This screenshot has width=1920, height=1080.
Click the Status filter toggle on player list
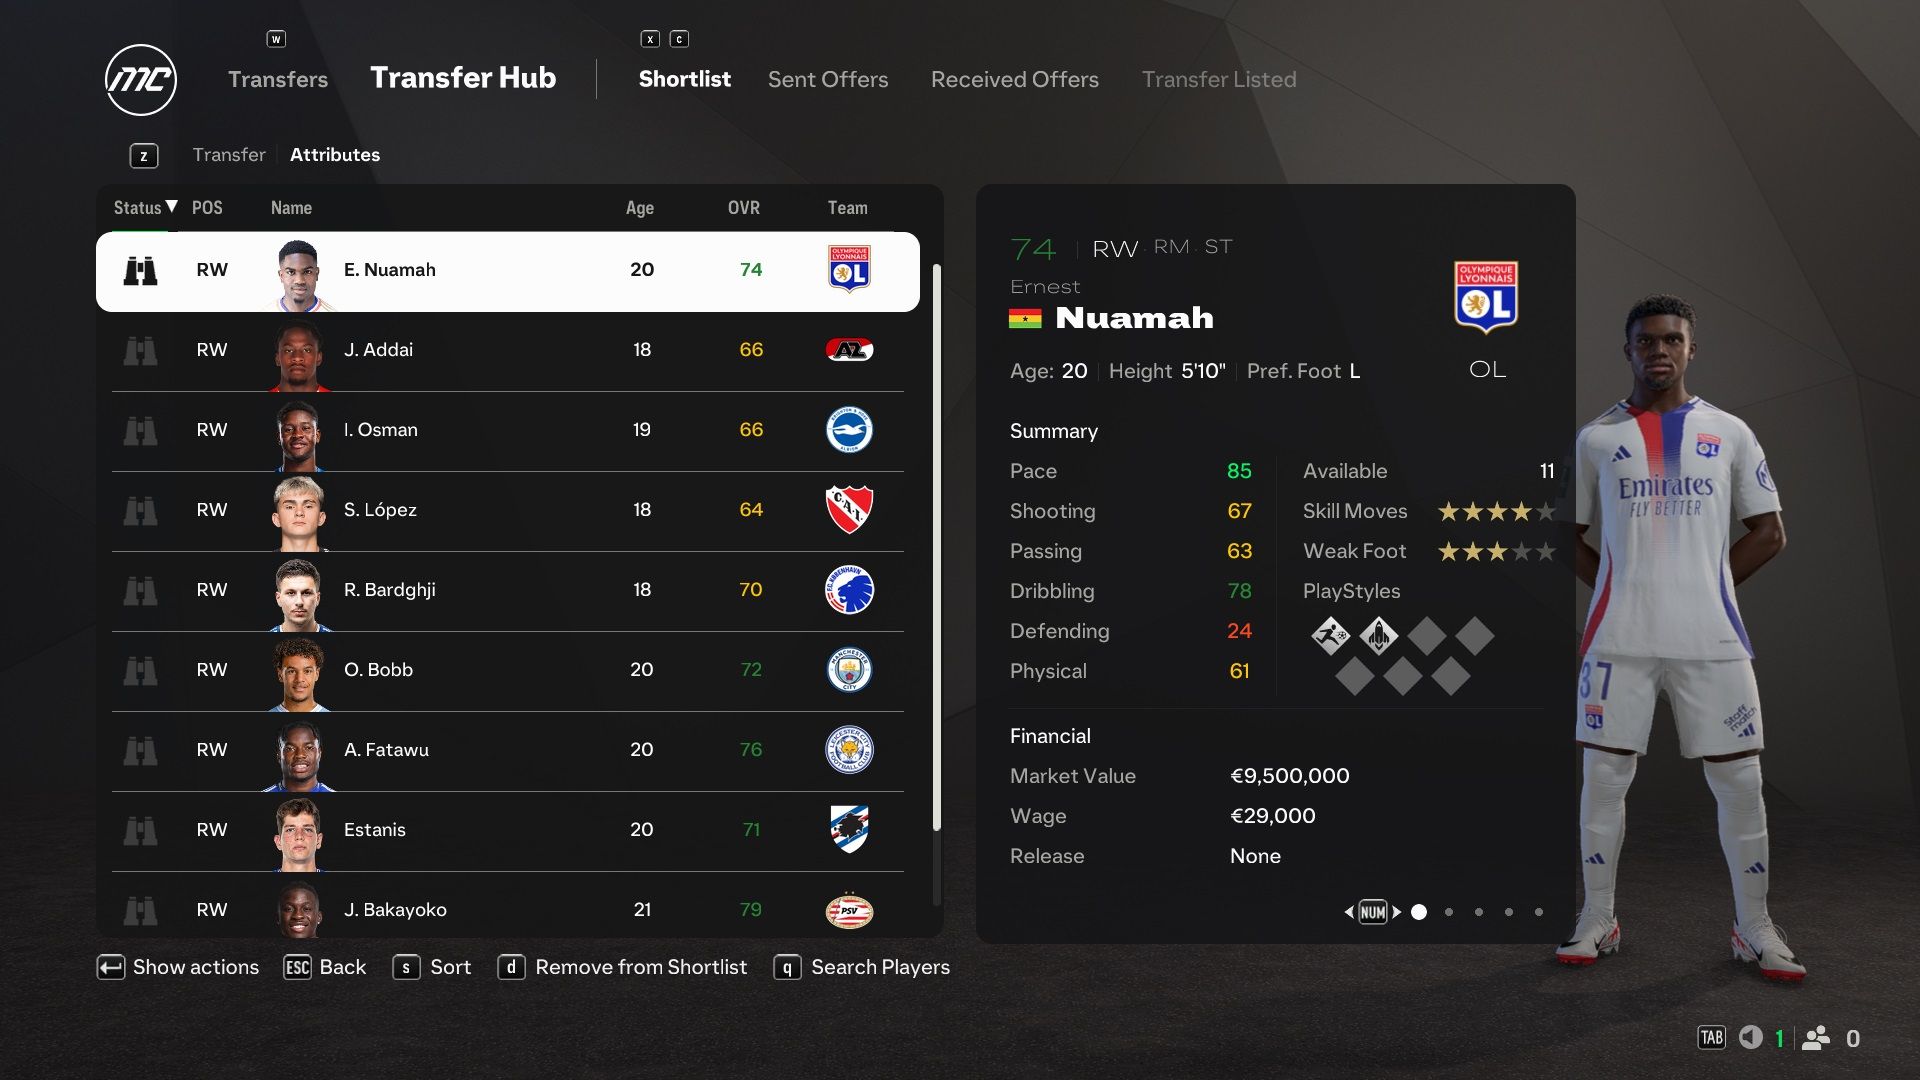click(141, 206)
